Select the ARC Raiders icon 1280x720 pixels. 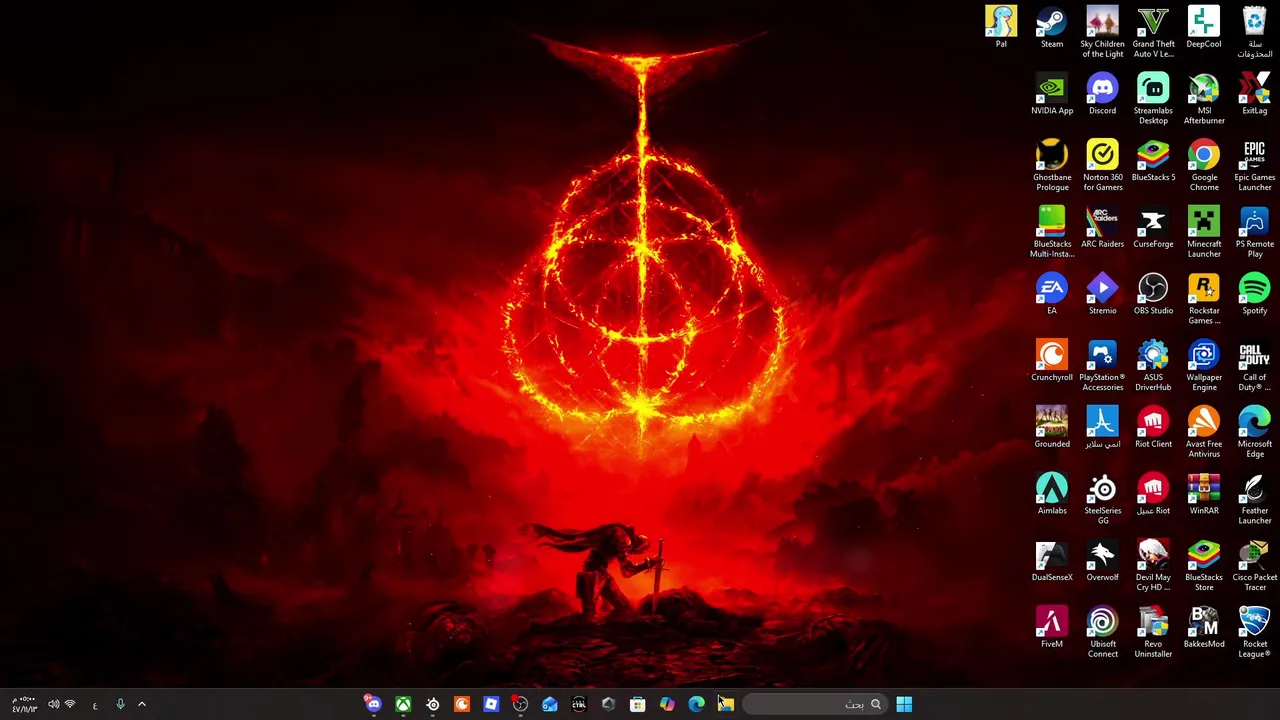click(x=1102, y=229)
